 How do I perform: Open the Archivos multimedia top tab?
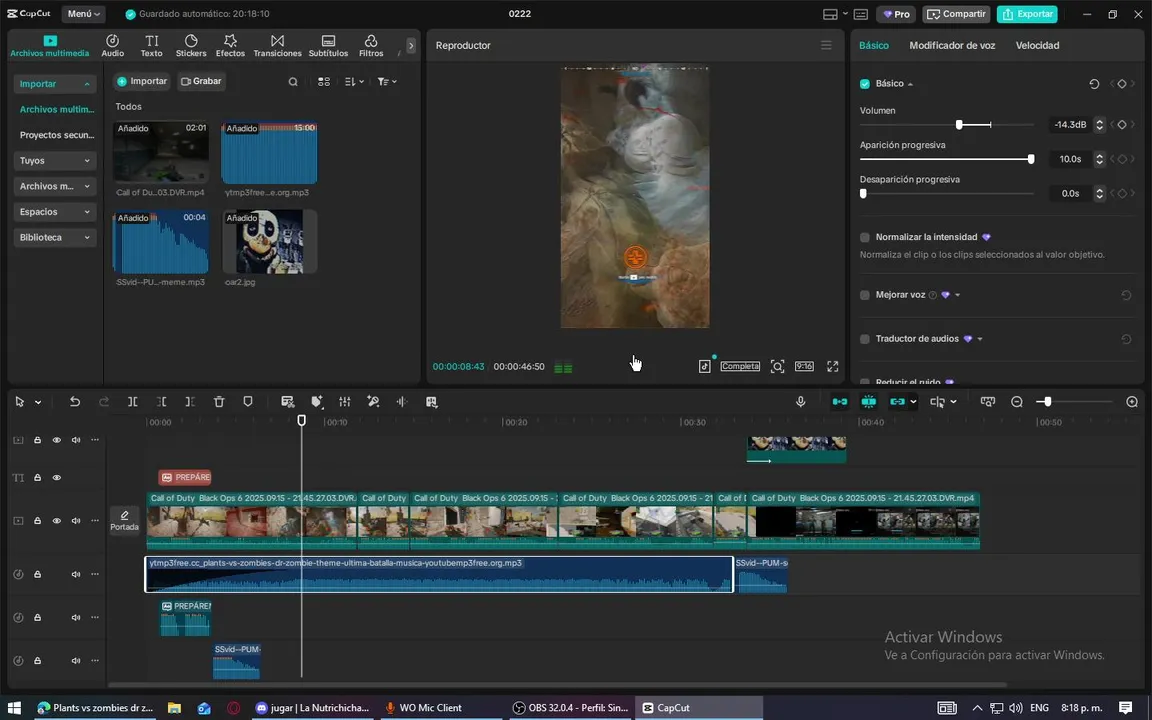click(49, 46)
